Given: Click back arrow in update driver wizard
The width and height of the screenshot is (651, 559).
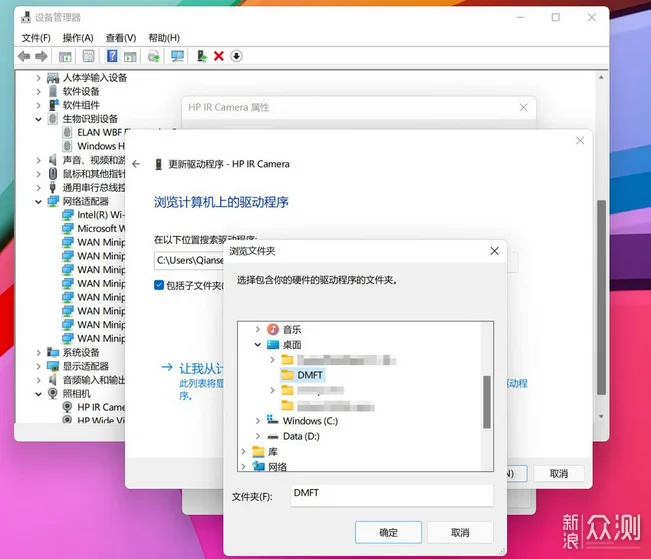Looking at the screenshot, I should point(136,164).
